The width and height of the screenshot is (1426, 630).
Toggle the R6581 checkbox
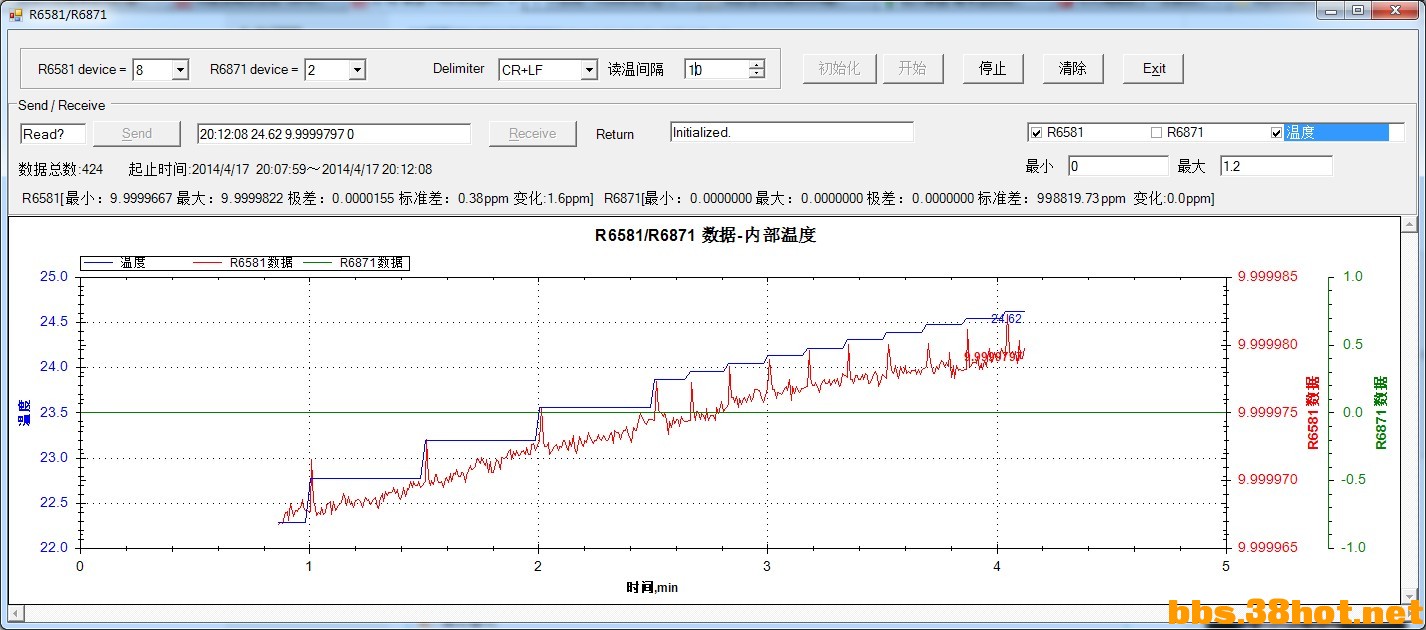[x=1037, y=133]
